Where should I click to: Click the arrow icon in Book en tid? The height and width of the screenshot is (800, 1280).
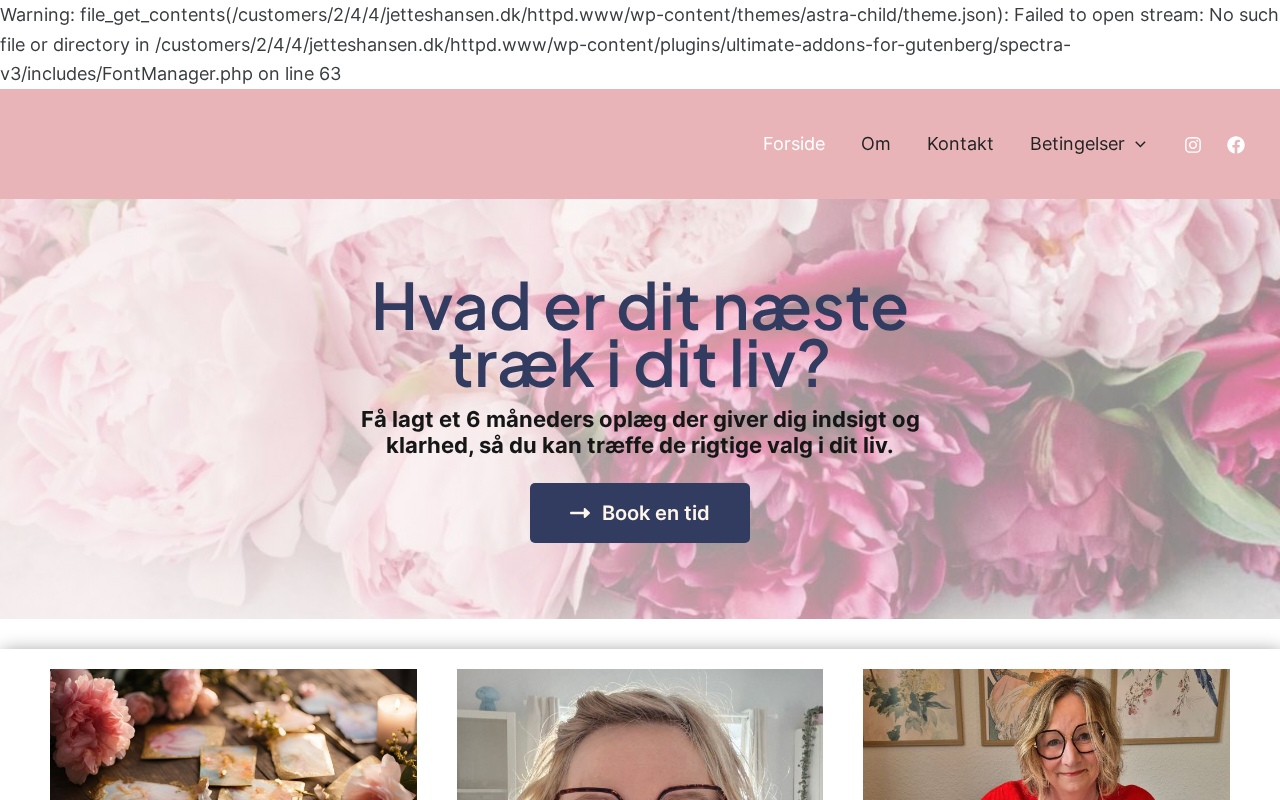(x=580, y=513)
